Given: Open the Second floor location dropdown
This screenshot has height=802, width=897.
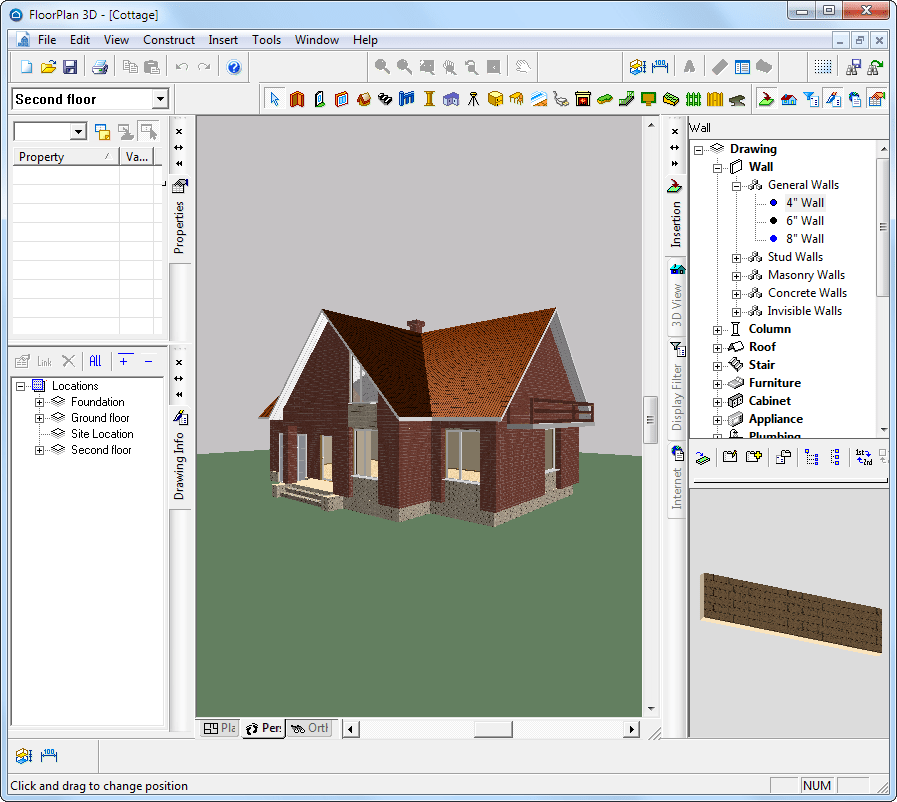Looking at the screenshot, I should [161, 99].
